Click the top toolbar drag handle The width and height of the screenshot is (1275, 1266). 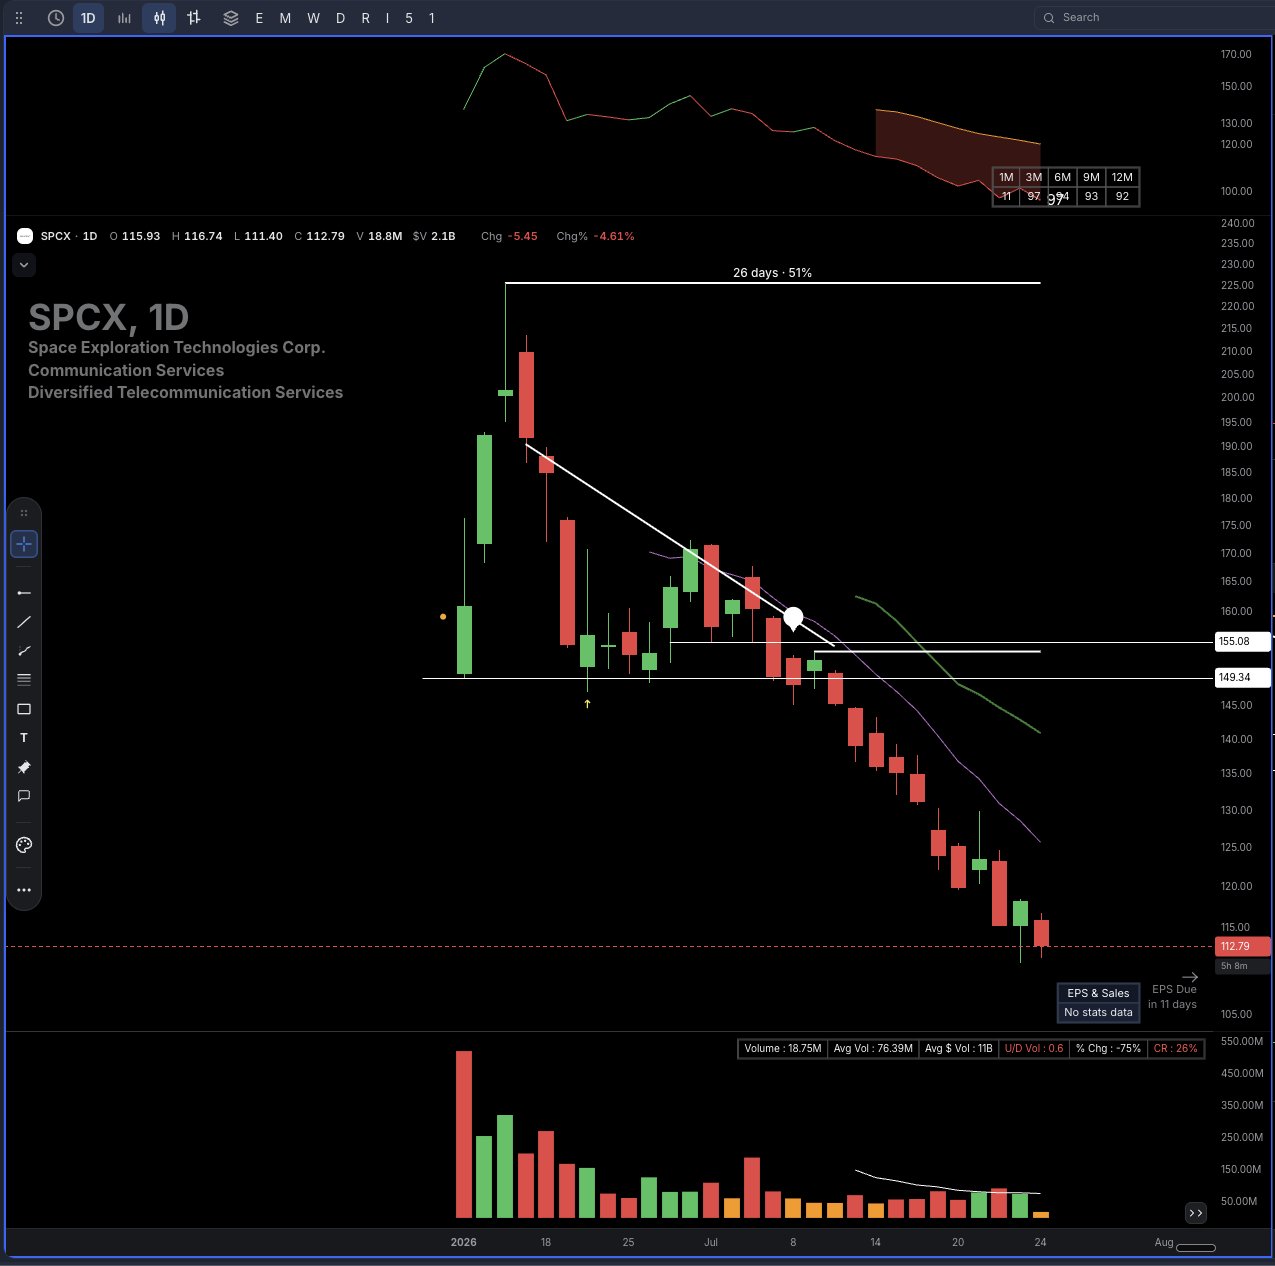[18, 18]
